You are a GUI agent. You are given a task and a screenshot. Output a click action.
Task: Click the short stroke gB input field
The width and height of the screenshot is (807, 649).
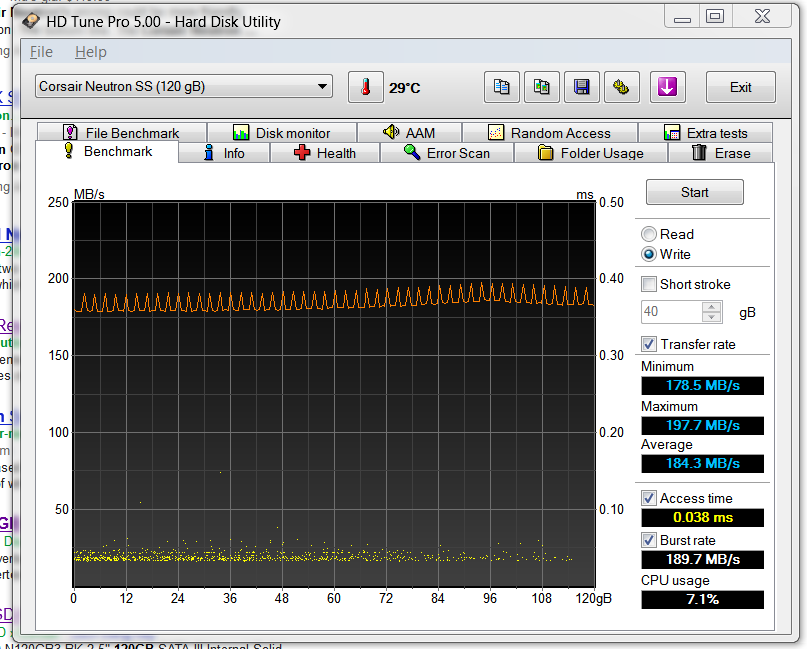671,312
